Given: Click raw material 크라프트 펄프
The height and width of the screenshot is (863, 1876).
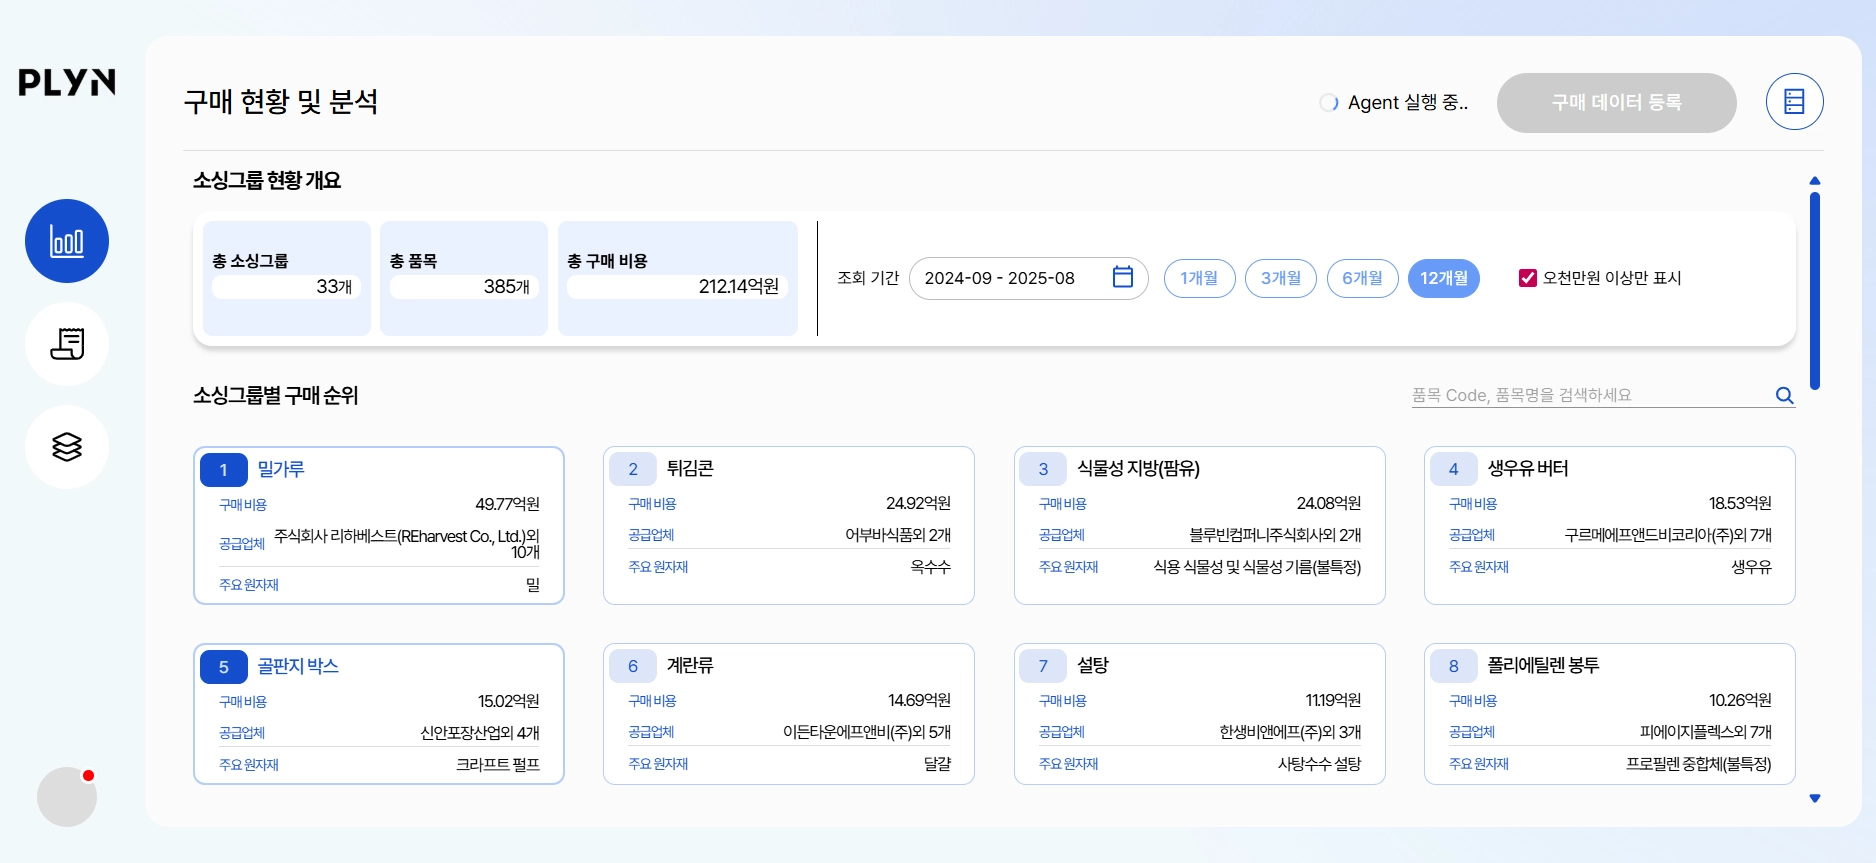Looking at the screenshot, I should click(498, 765).
